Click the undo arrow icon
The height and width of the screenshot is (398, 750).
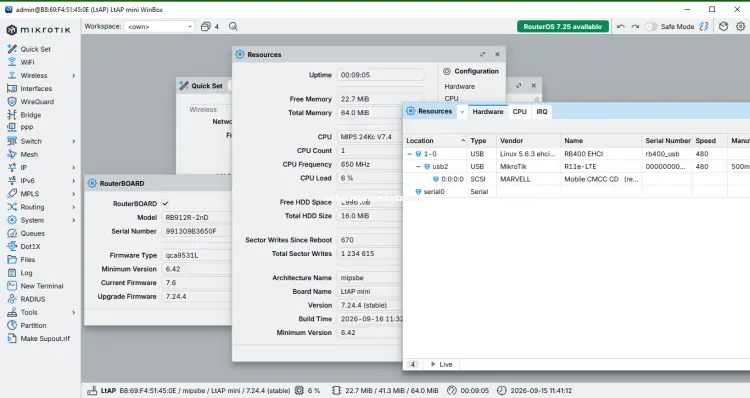[x=621, y=26]
